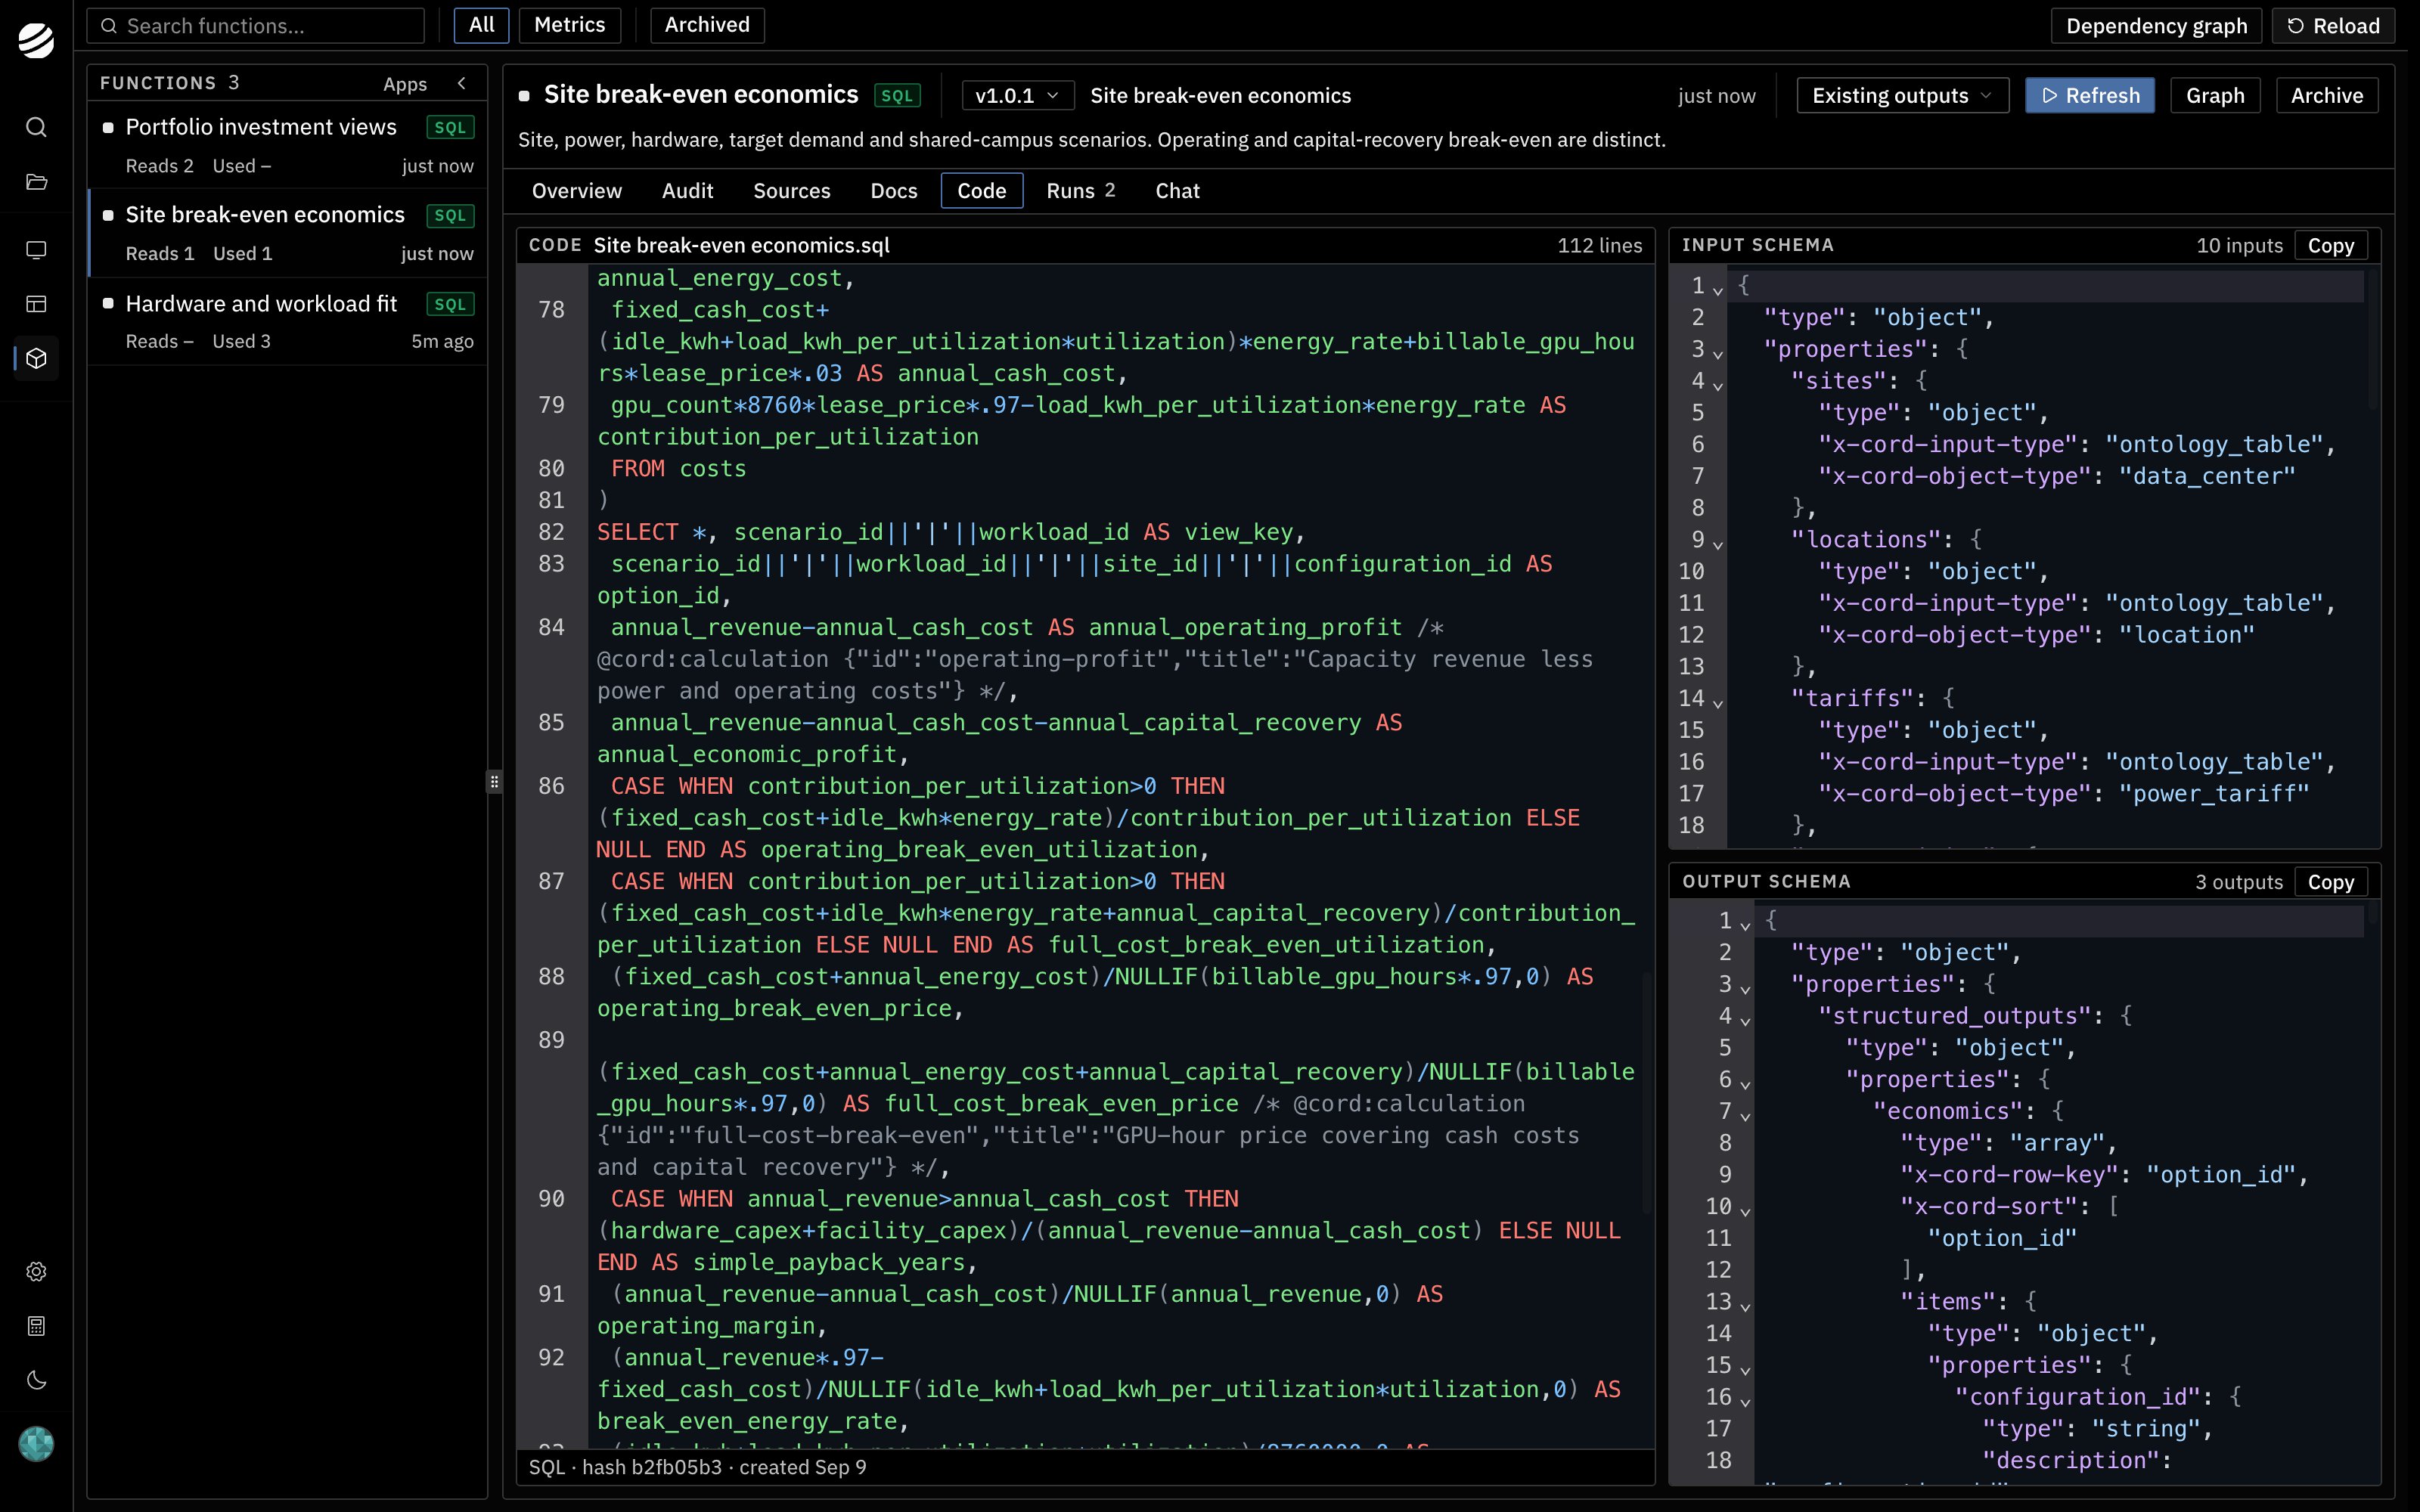
Task: Open the monitor icon in left sidebar
Action: click(x=36, y=250)
